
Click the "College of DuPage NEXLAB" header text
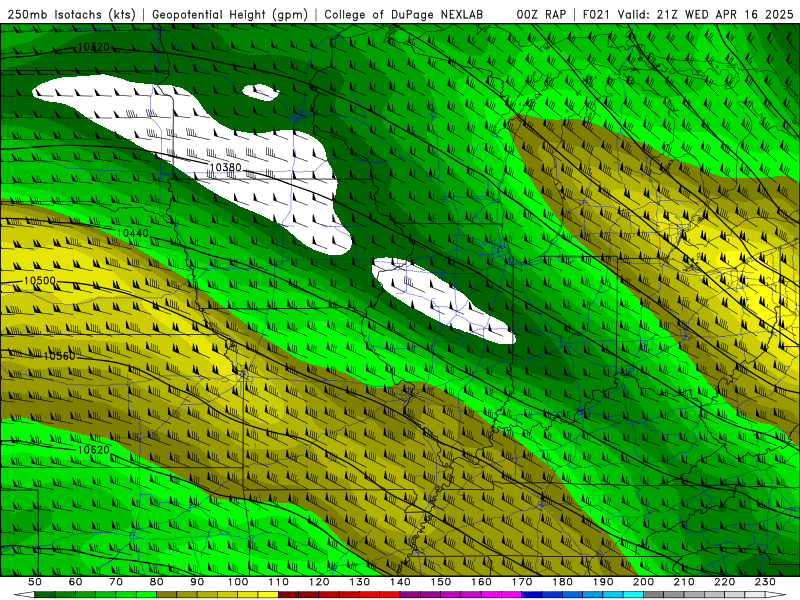point(404,15)
